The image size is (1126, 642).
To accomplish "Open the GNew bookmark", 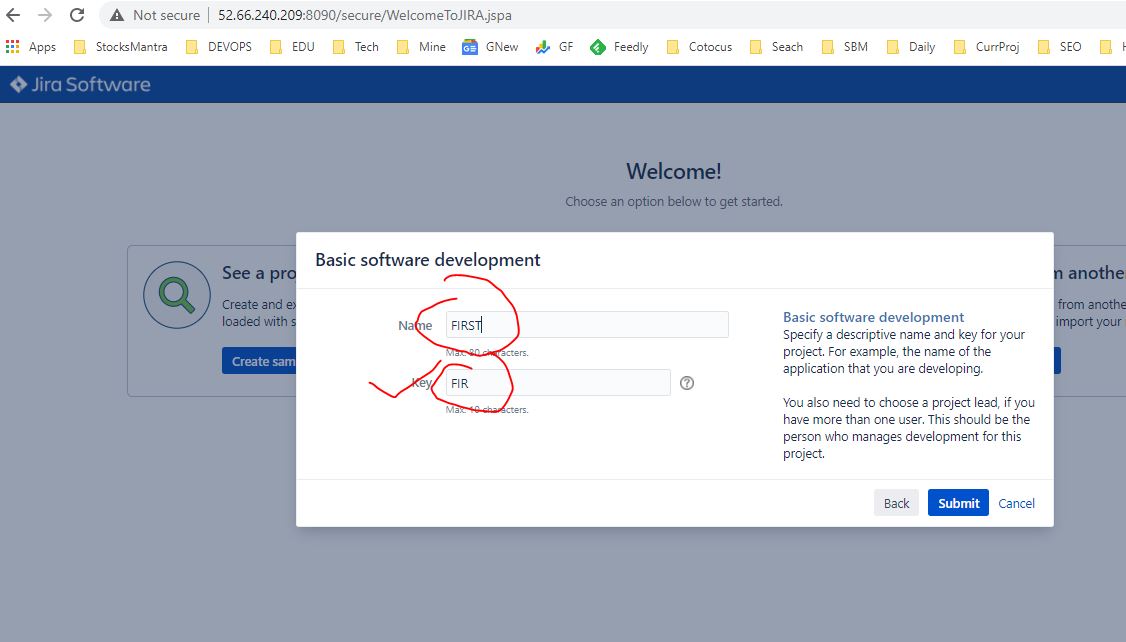I will [x=490, y=47].
